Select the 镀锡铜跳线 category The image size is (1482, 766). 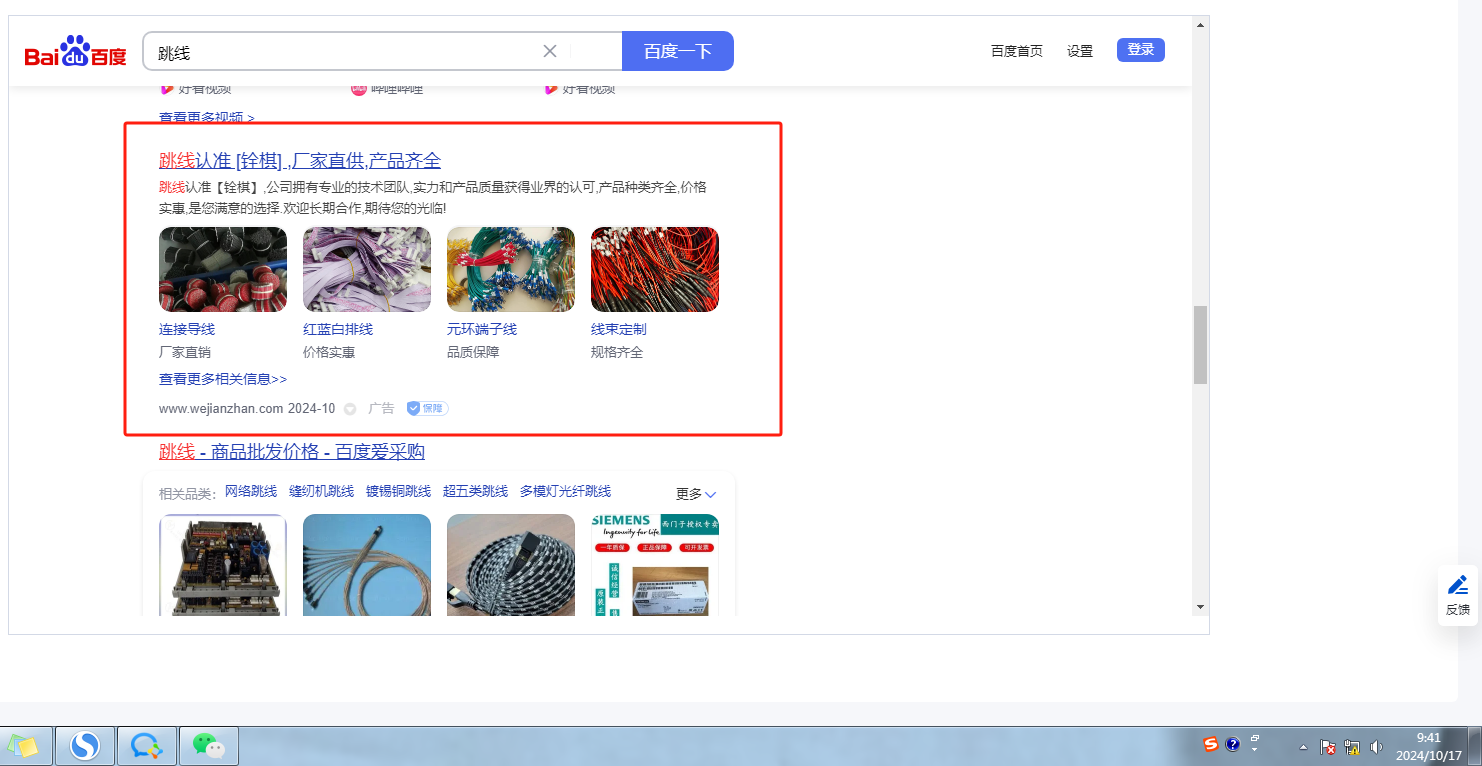coord(398,491)
